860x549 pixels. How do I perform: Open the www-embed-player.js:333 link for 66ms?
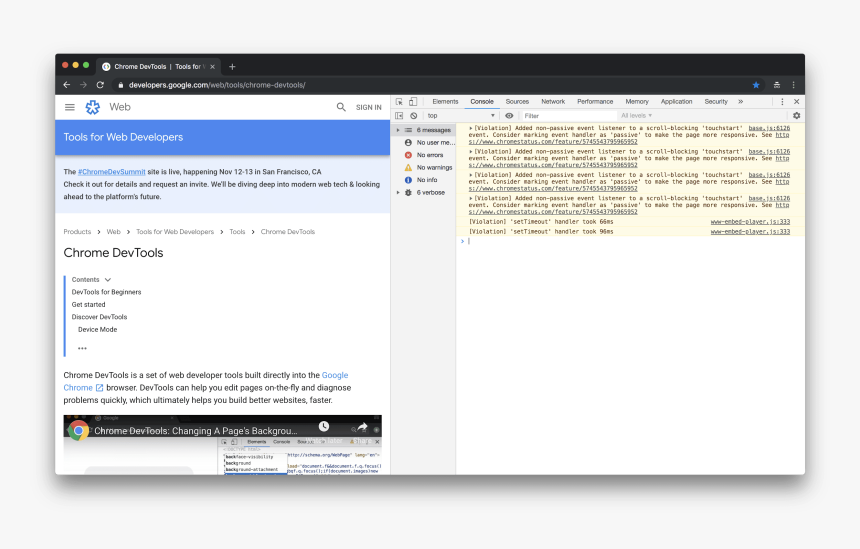click(x=750, y=222)
